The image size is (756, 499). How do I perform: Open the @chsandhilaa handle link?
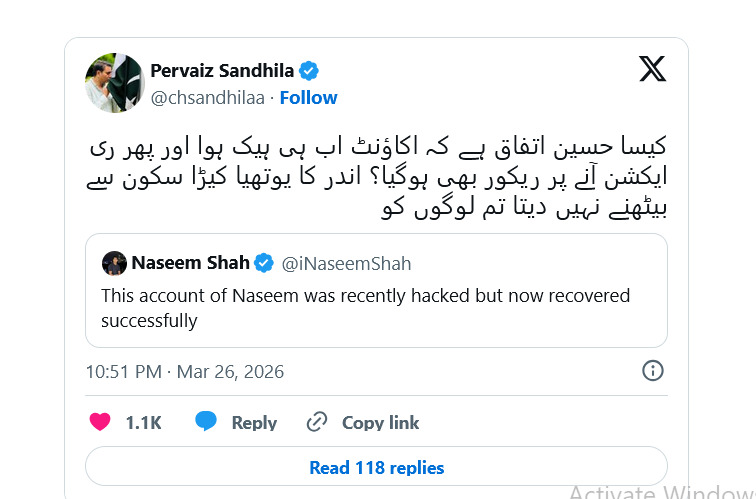pos(209,97)
